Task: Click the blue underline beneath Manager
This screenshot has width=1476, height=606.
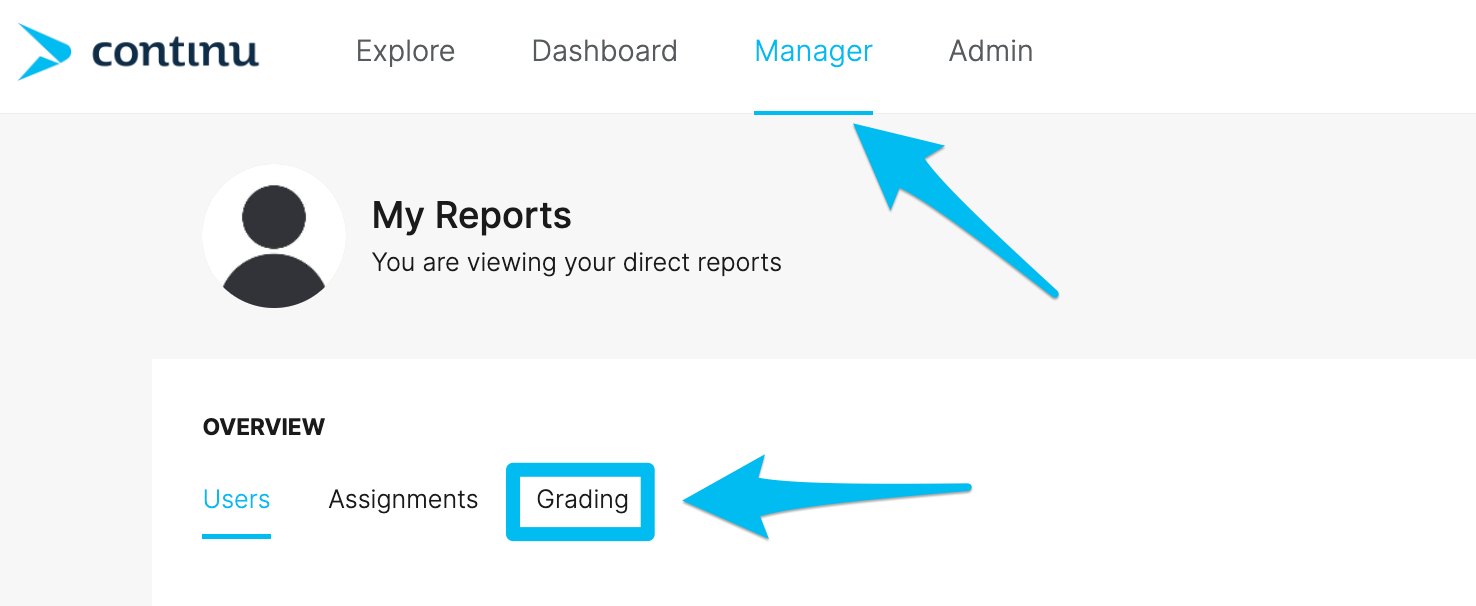Action: click(813, 112)
